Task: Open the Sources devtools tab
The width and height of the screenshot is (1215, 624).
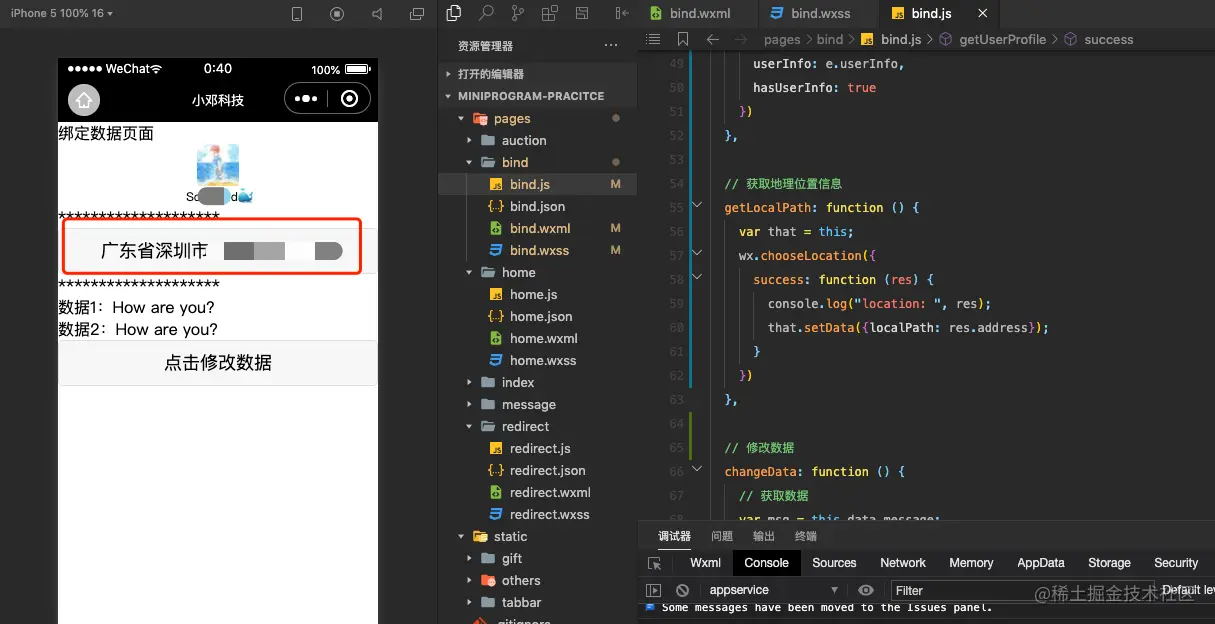Action: tap(834, 563)
